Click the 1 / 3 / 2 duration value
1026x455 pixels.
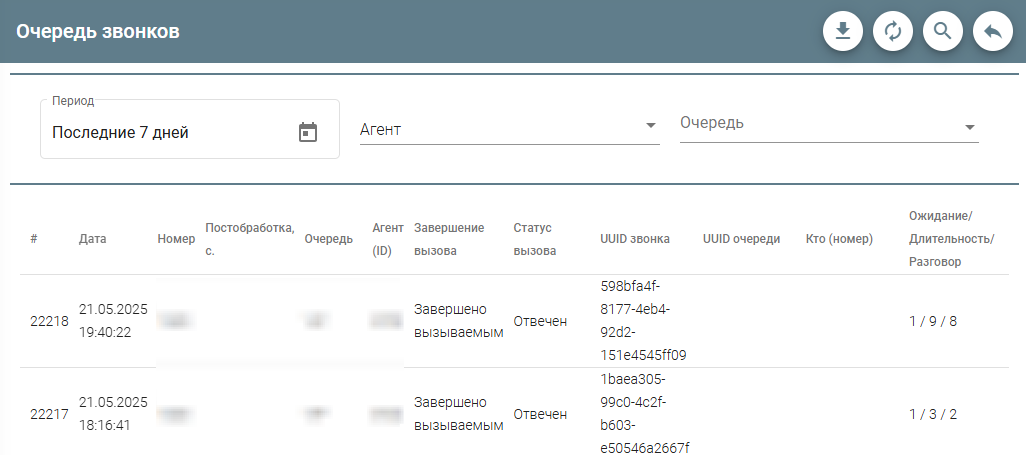coord(933,414)
